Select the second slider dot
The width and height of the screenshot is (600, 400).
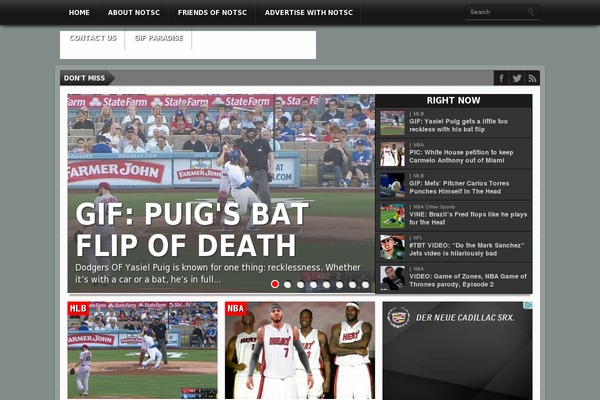(288, 284)
